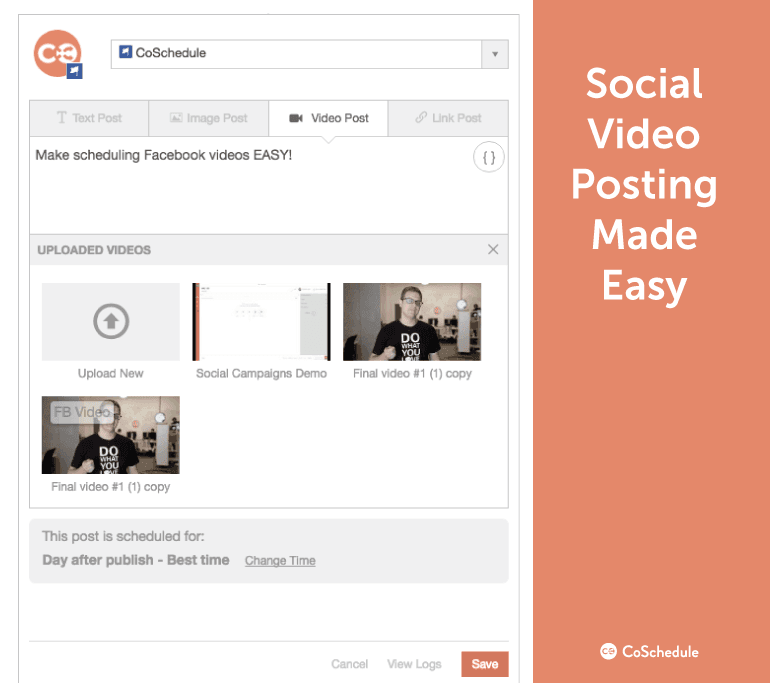770x683 pixels.
Task: Click the Facebook page badge on avatar
Action: click(74, 71)
